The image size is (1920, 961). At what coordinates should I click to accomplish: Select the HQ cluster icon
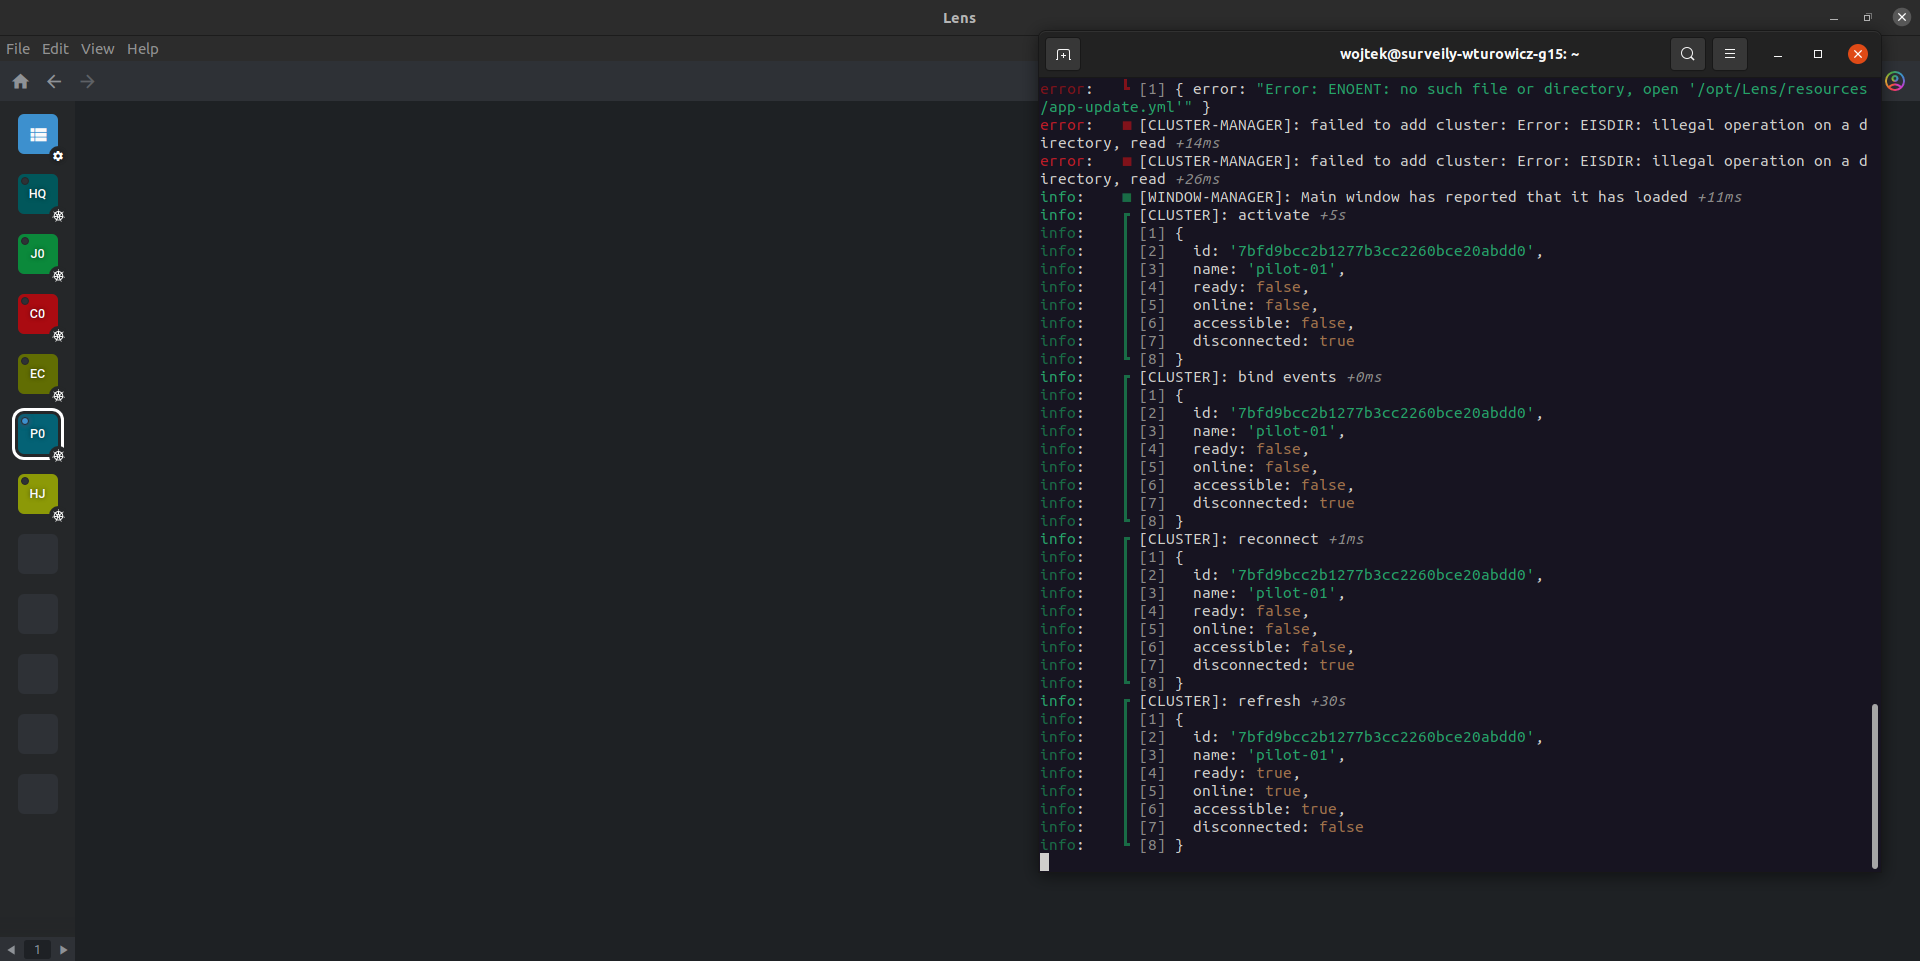coord(38,194)
